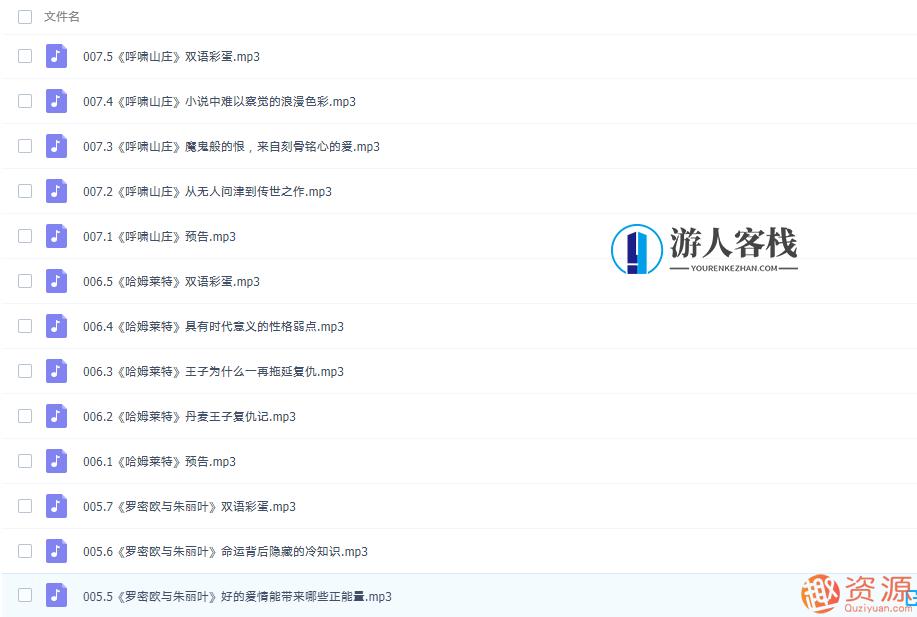The height and width of the screenshot is (617, 917).
Task: Toggle the select-all checkbox in the header
Action: coord(24,16)
